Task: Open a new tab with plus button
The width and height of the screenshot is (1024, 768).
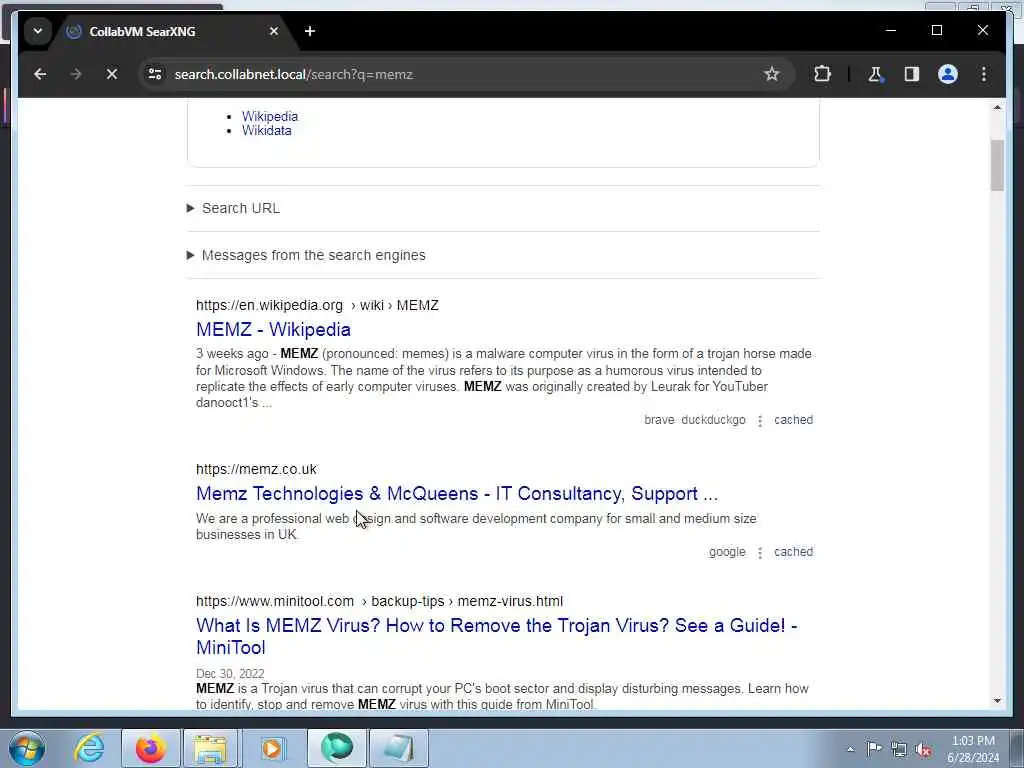Action: click(310, 31)
